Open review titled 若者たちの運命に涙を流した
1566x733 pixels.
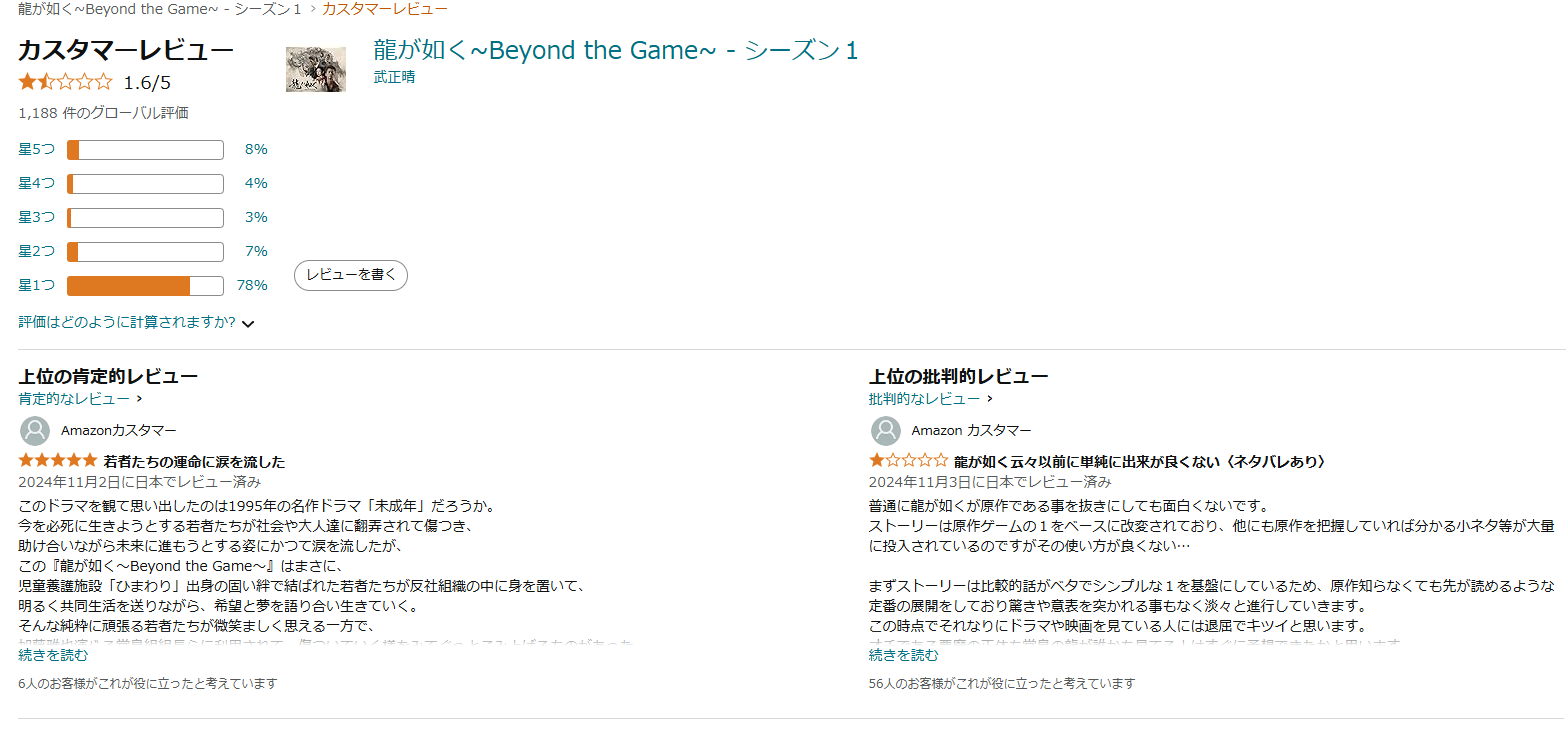(x=195, y=462)
